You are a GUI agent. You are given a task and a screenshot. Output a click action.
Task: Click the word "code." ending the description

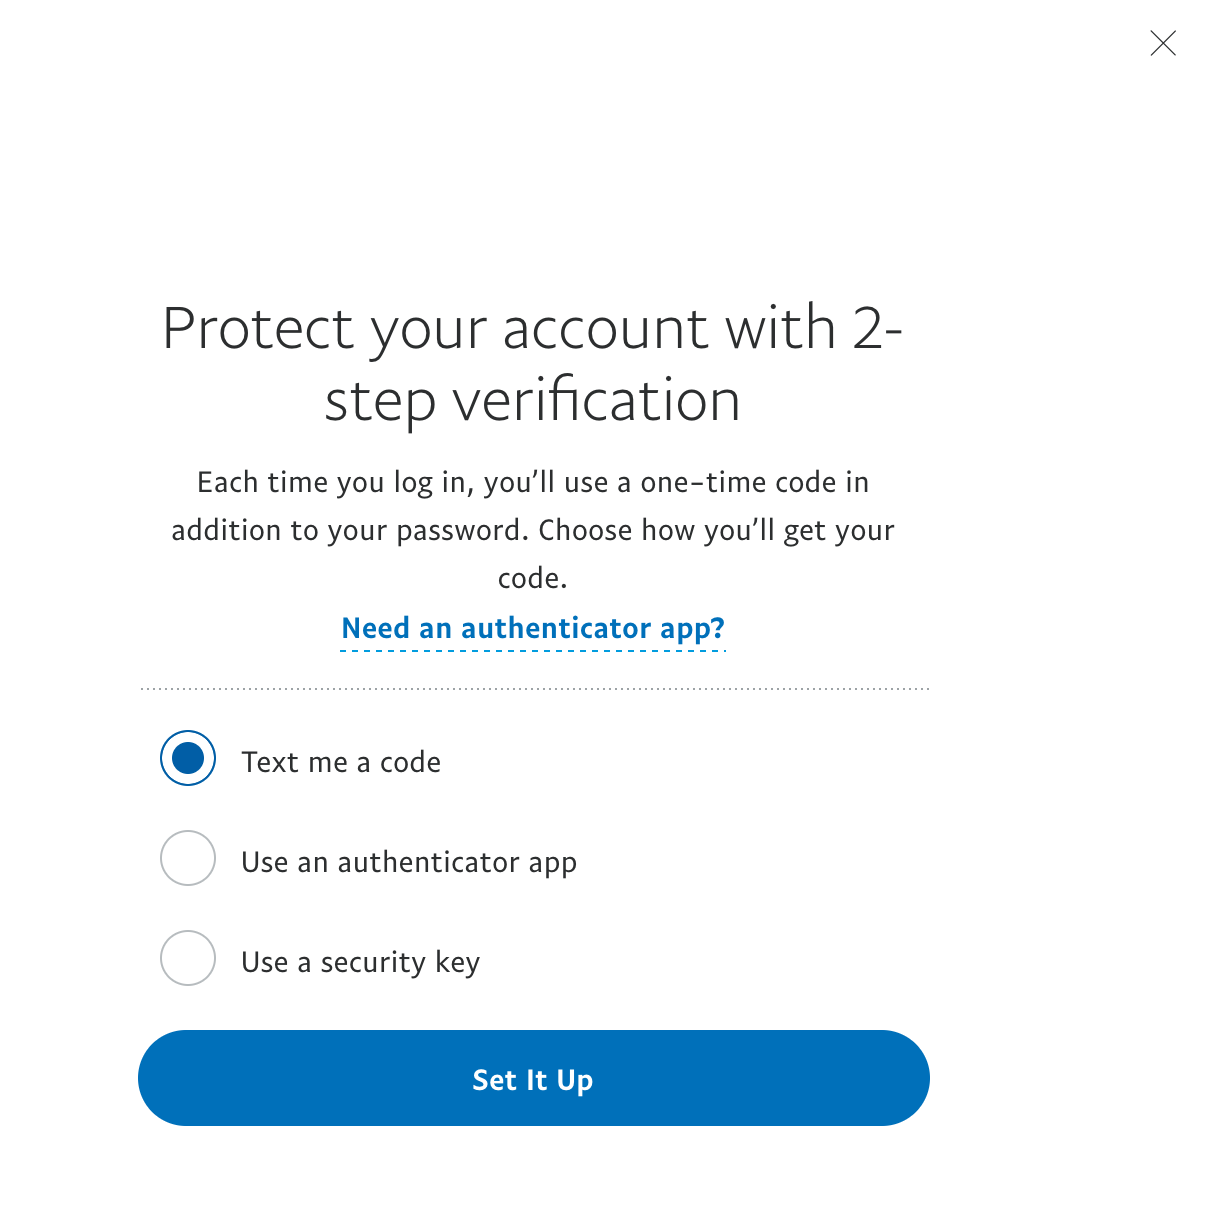pyautogui.click(x=533, y=578)
